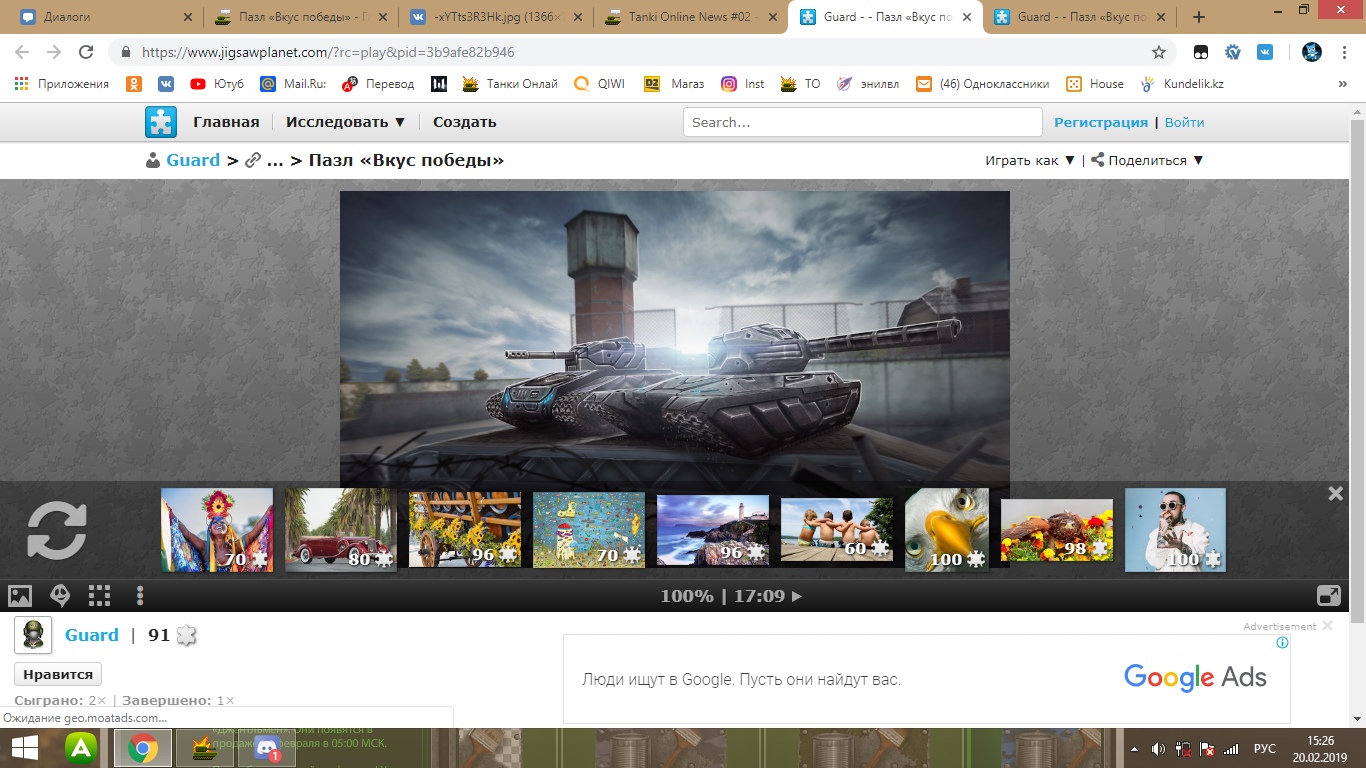This screenshot has height=768, width=1366.
Task: Open the House bookmark
Action: pos(1094,84)
